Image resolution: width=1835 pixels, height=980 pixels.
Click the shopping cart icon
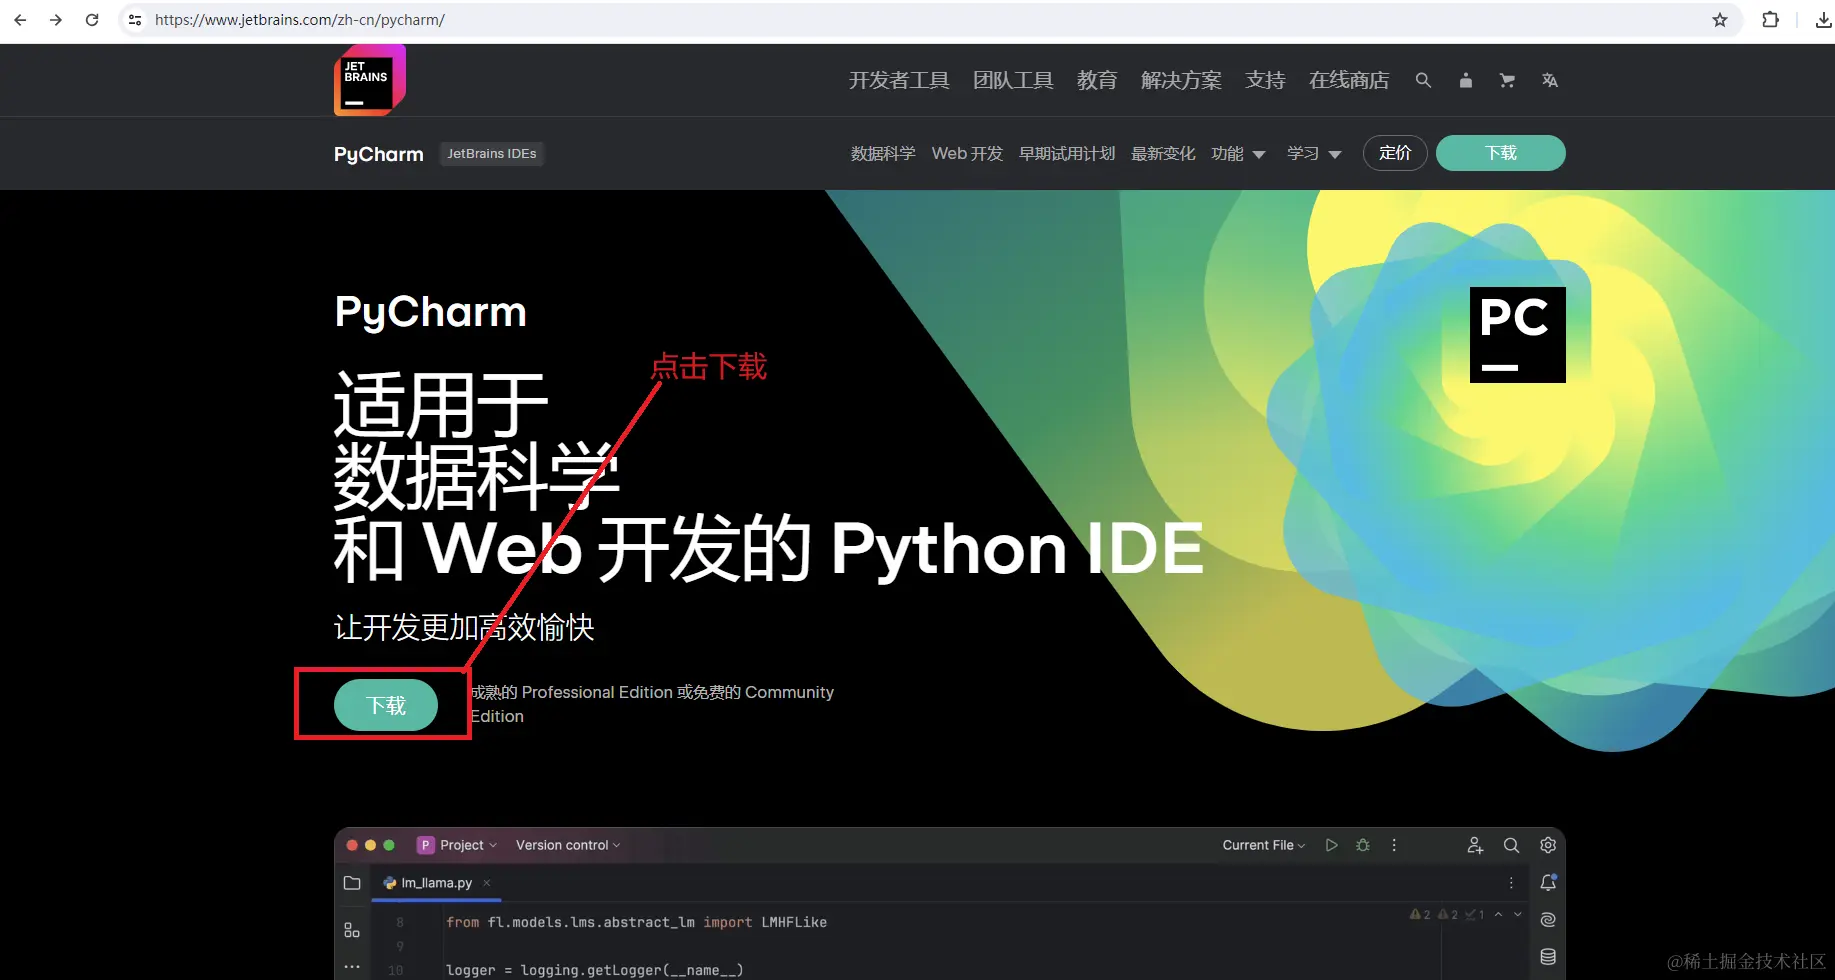click(x=1507, y=80)
